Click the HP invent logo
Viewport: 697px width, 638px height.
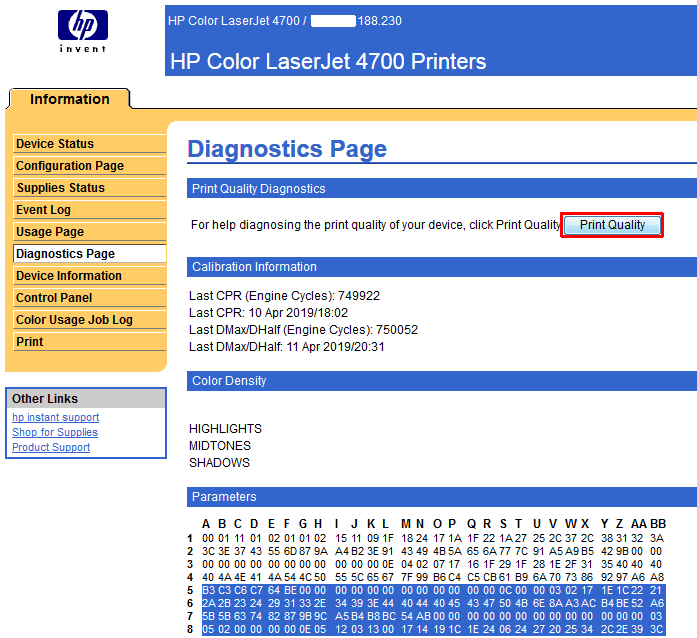(83, 31)
